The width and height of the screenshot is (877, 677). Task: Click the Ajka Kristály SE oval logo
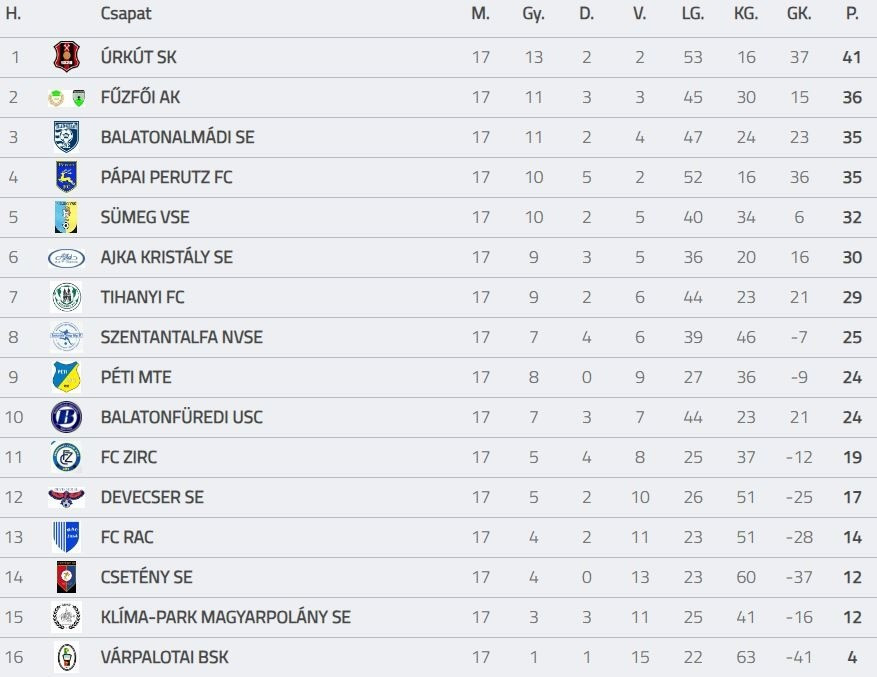click(66, 258)
